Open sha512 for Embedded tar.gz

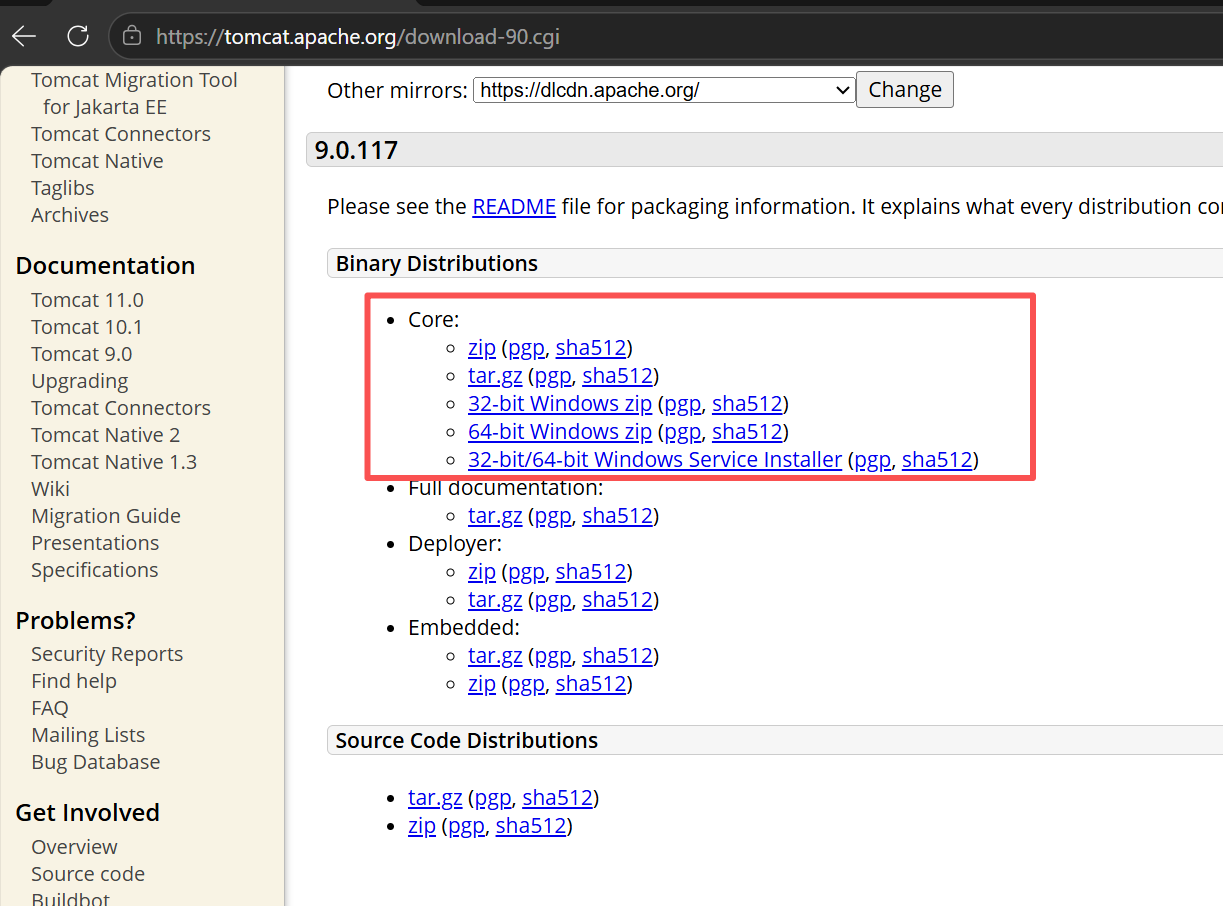[x=618, y=656]
